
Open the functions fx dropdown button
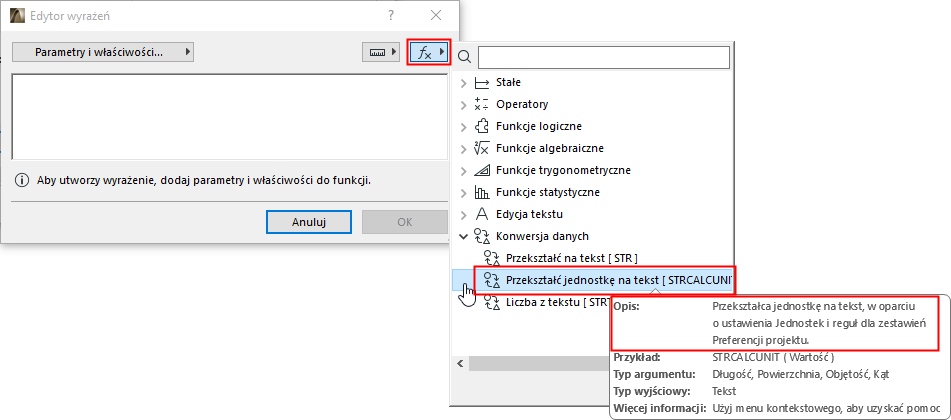430,52
